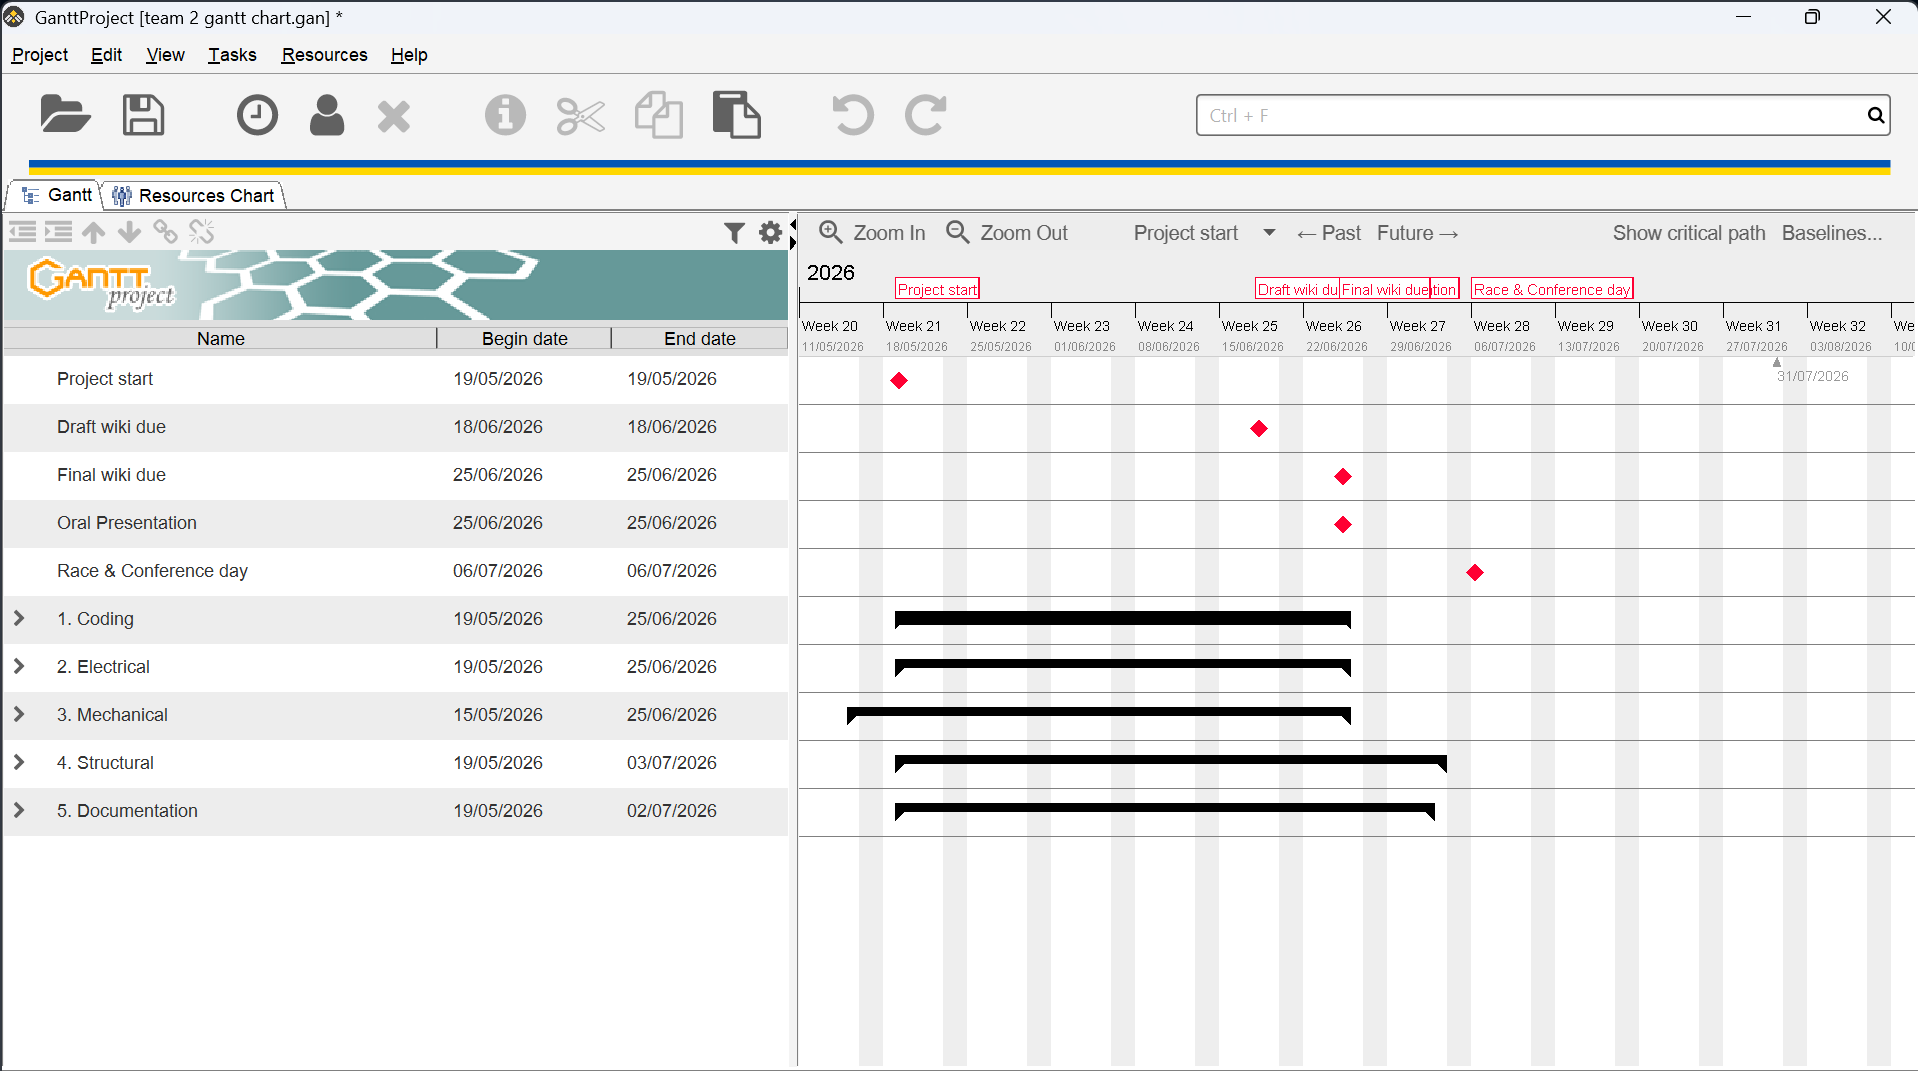Viewport: 1918px width, 1071px height.
Task: Open table column settings with the gear icon
Action: pyautogui.click(x=770, y=233)
